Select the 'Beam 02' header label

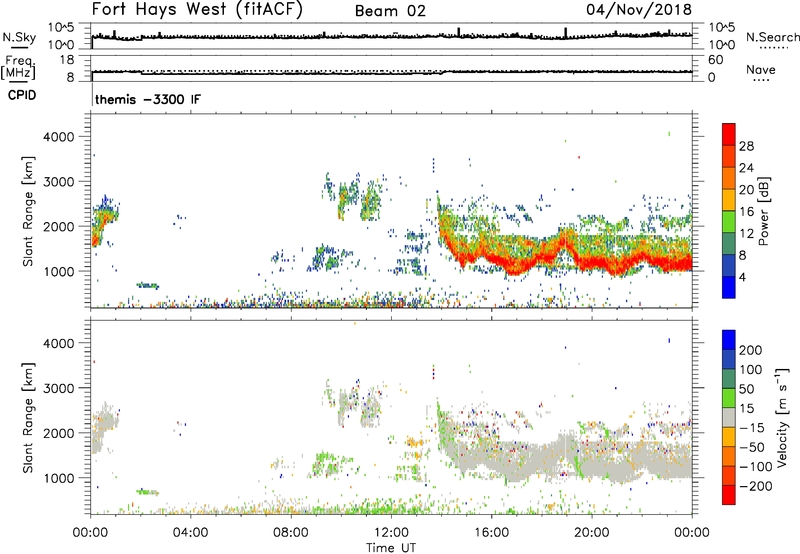[390, 11]
